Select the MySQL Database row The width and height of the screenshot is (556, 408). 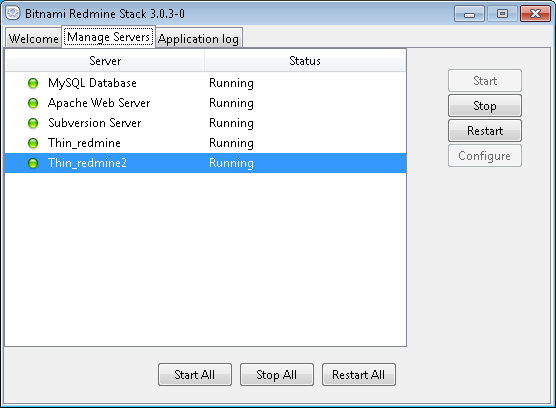206,83
